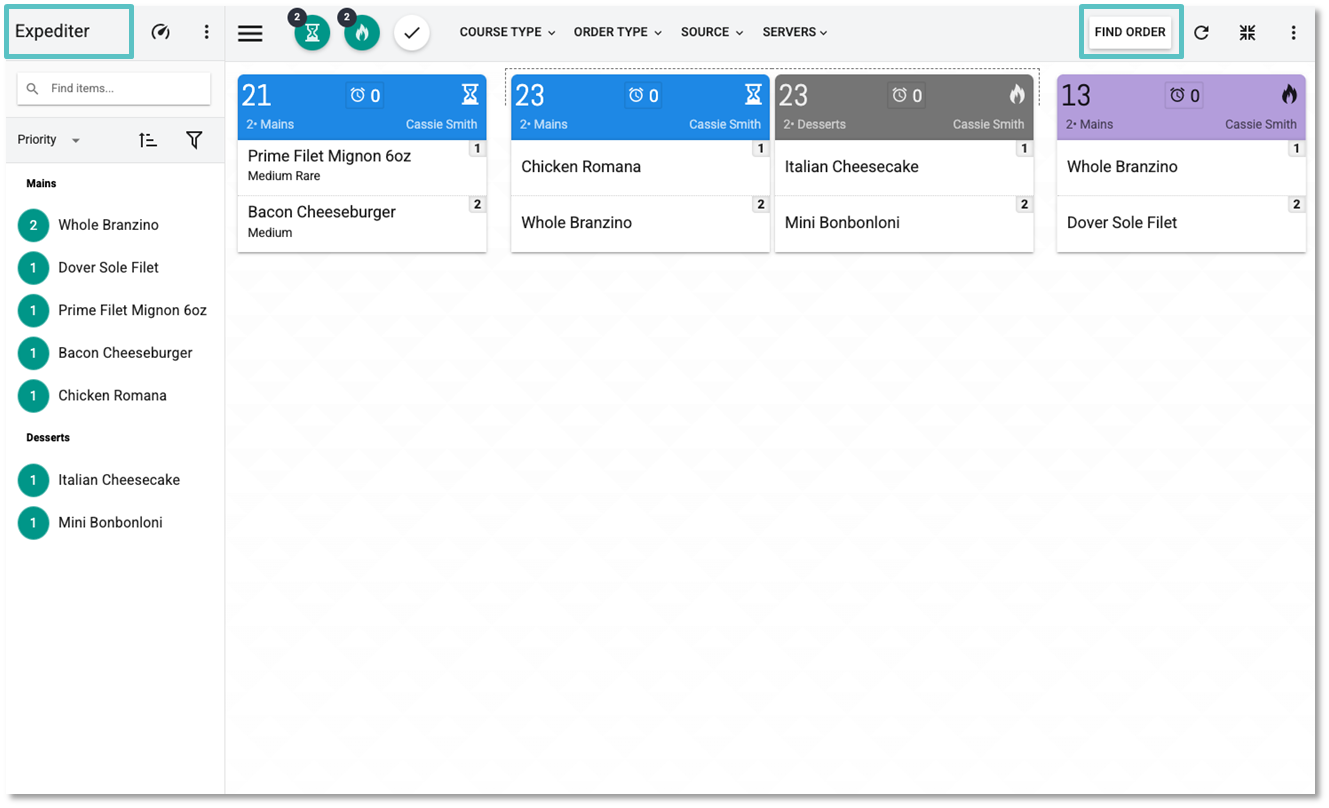
Task: Click the three-dot menu next to Expediter
Action: (206, 32)
